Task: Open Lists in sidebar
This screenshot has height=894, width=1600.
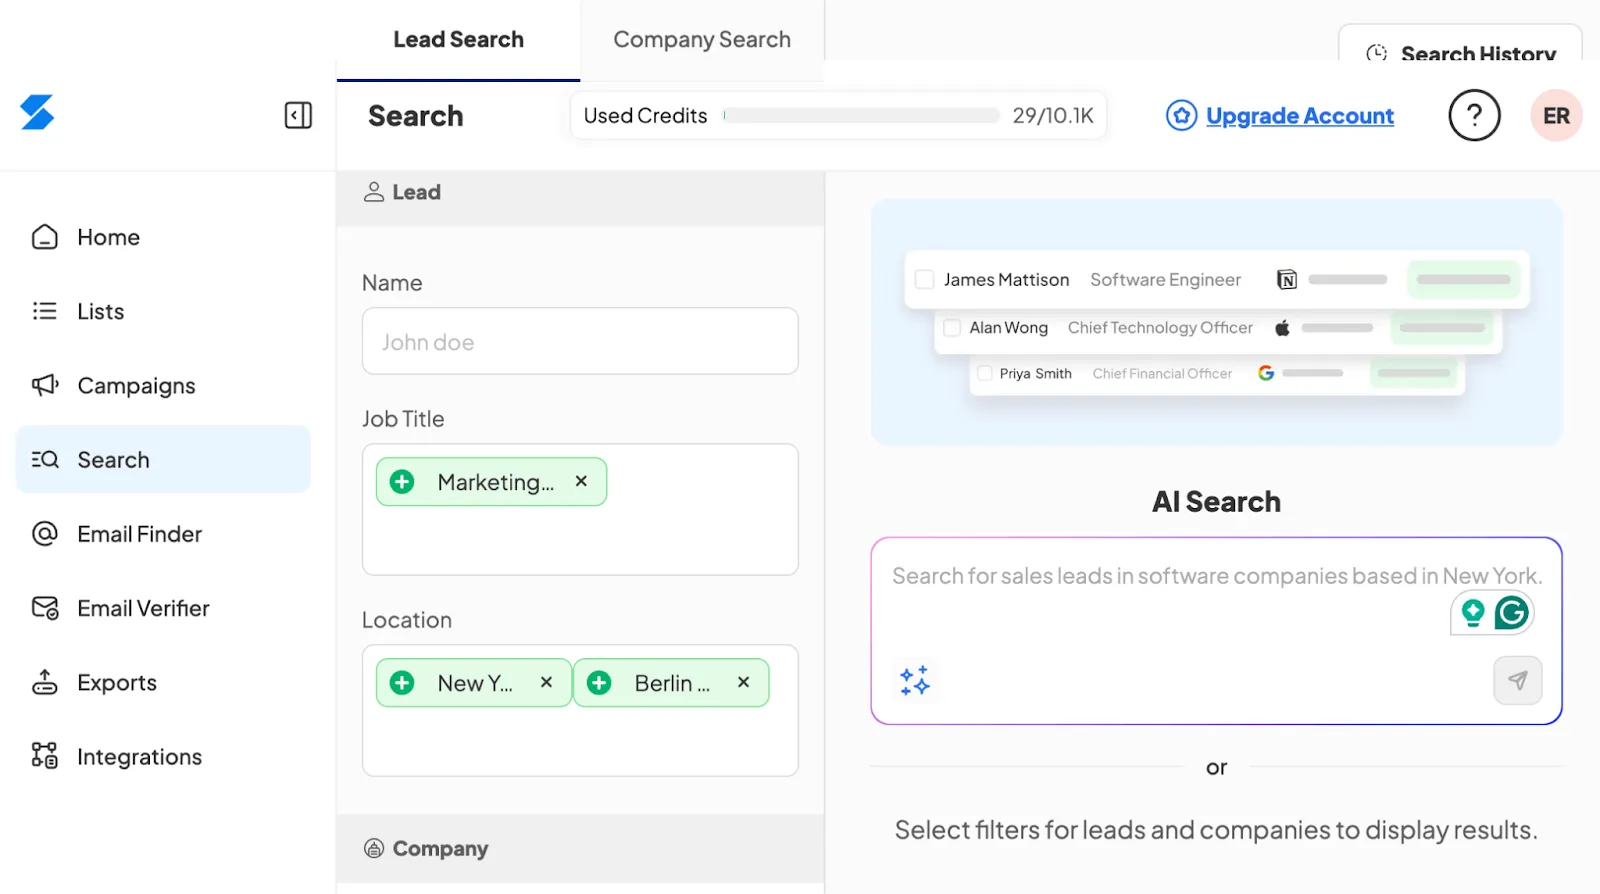Action: (x=163, y=311)
